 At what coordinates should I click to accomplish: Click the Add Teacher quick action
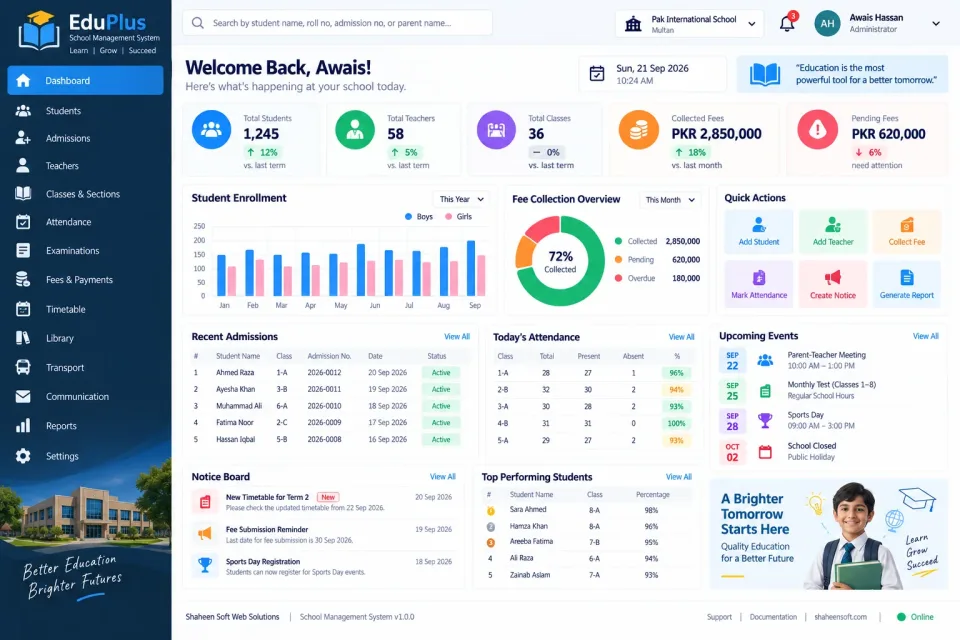pyautogui.click(x=833, y=232)
